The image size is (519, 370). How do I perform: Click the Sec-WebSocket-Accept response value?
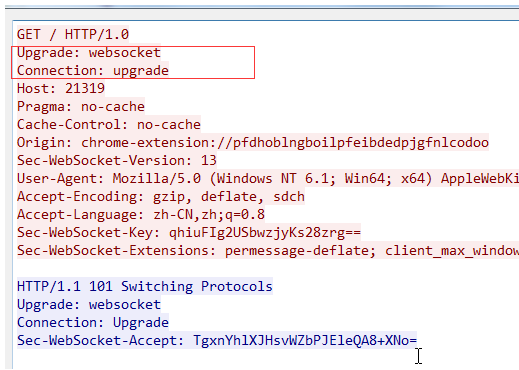305,340
